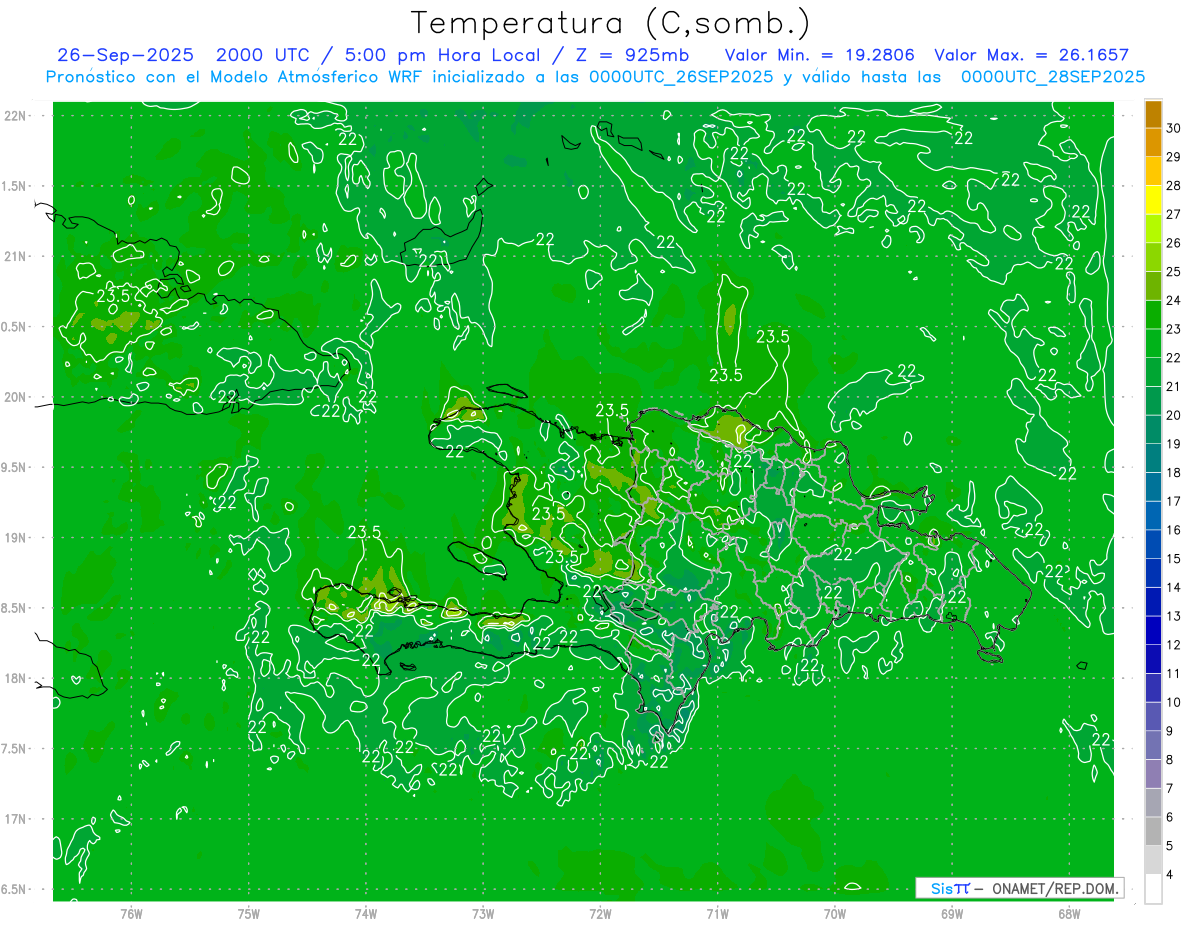The image size is (1200, 927).
Task: Click the color scale value "11"
Action: (1174, 673)
